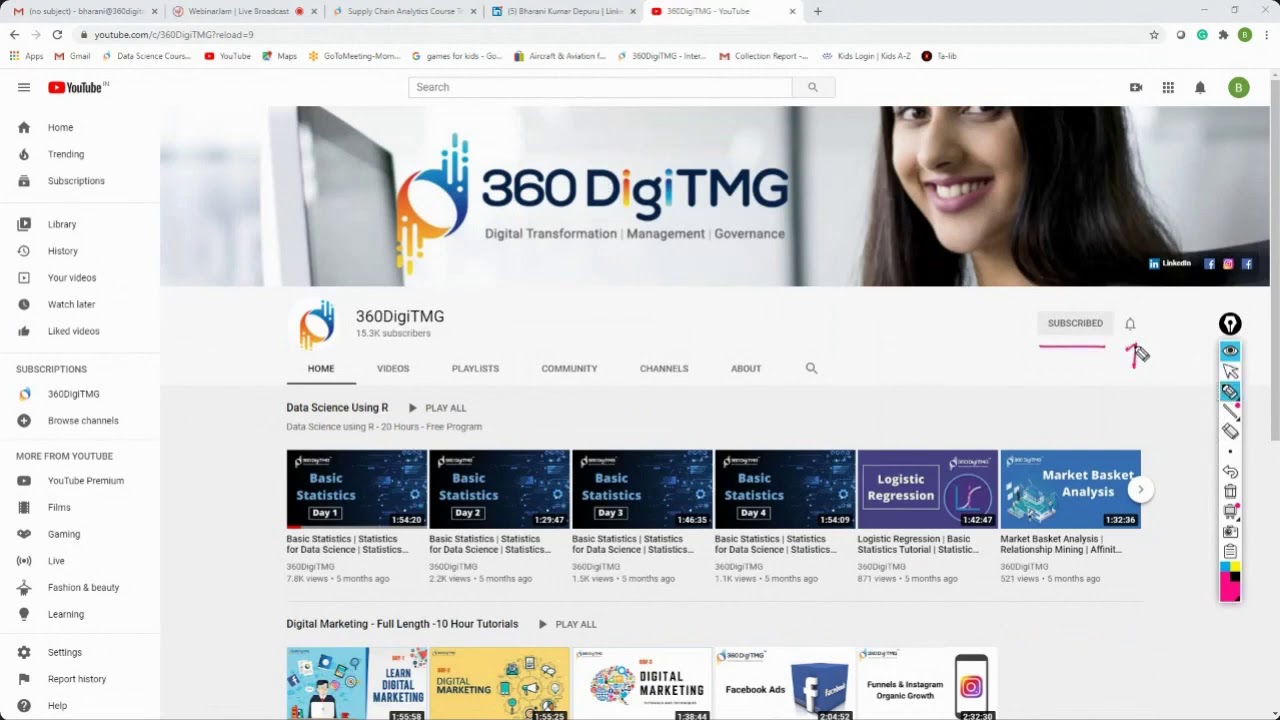The height and width of the screenshot is (720, 1280).
Task: Show next videos with carousel arrow
Action: coord(1140,489)
